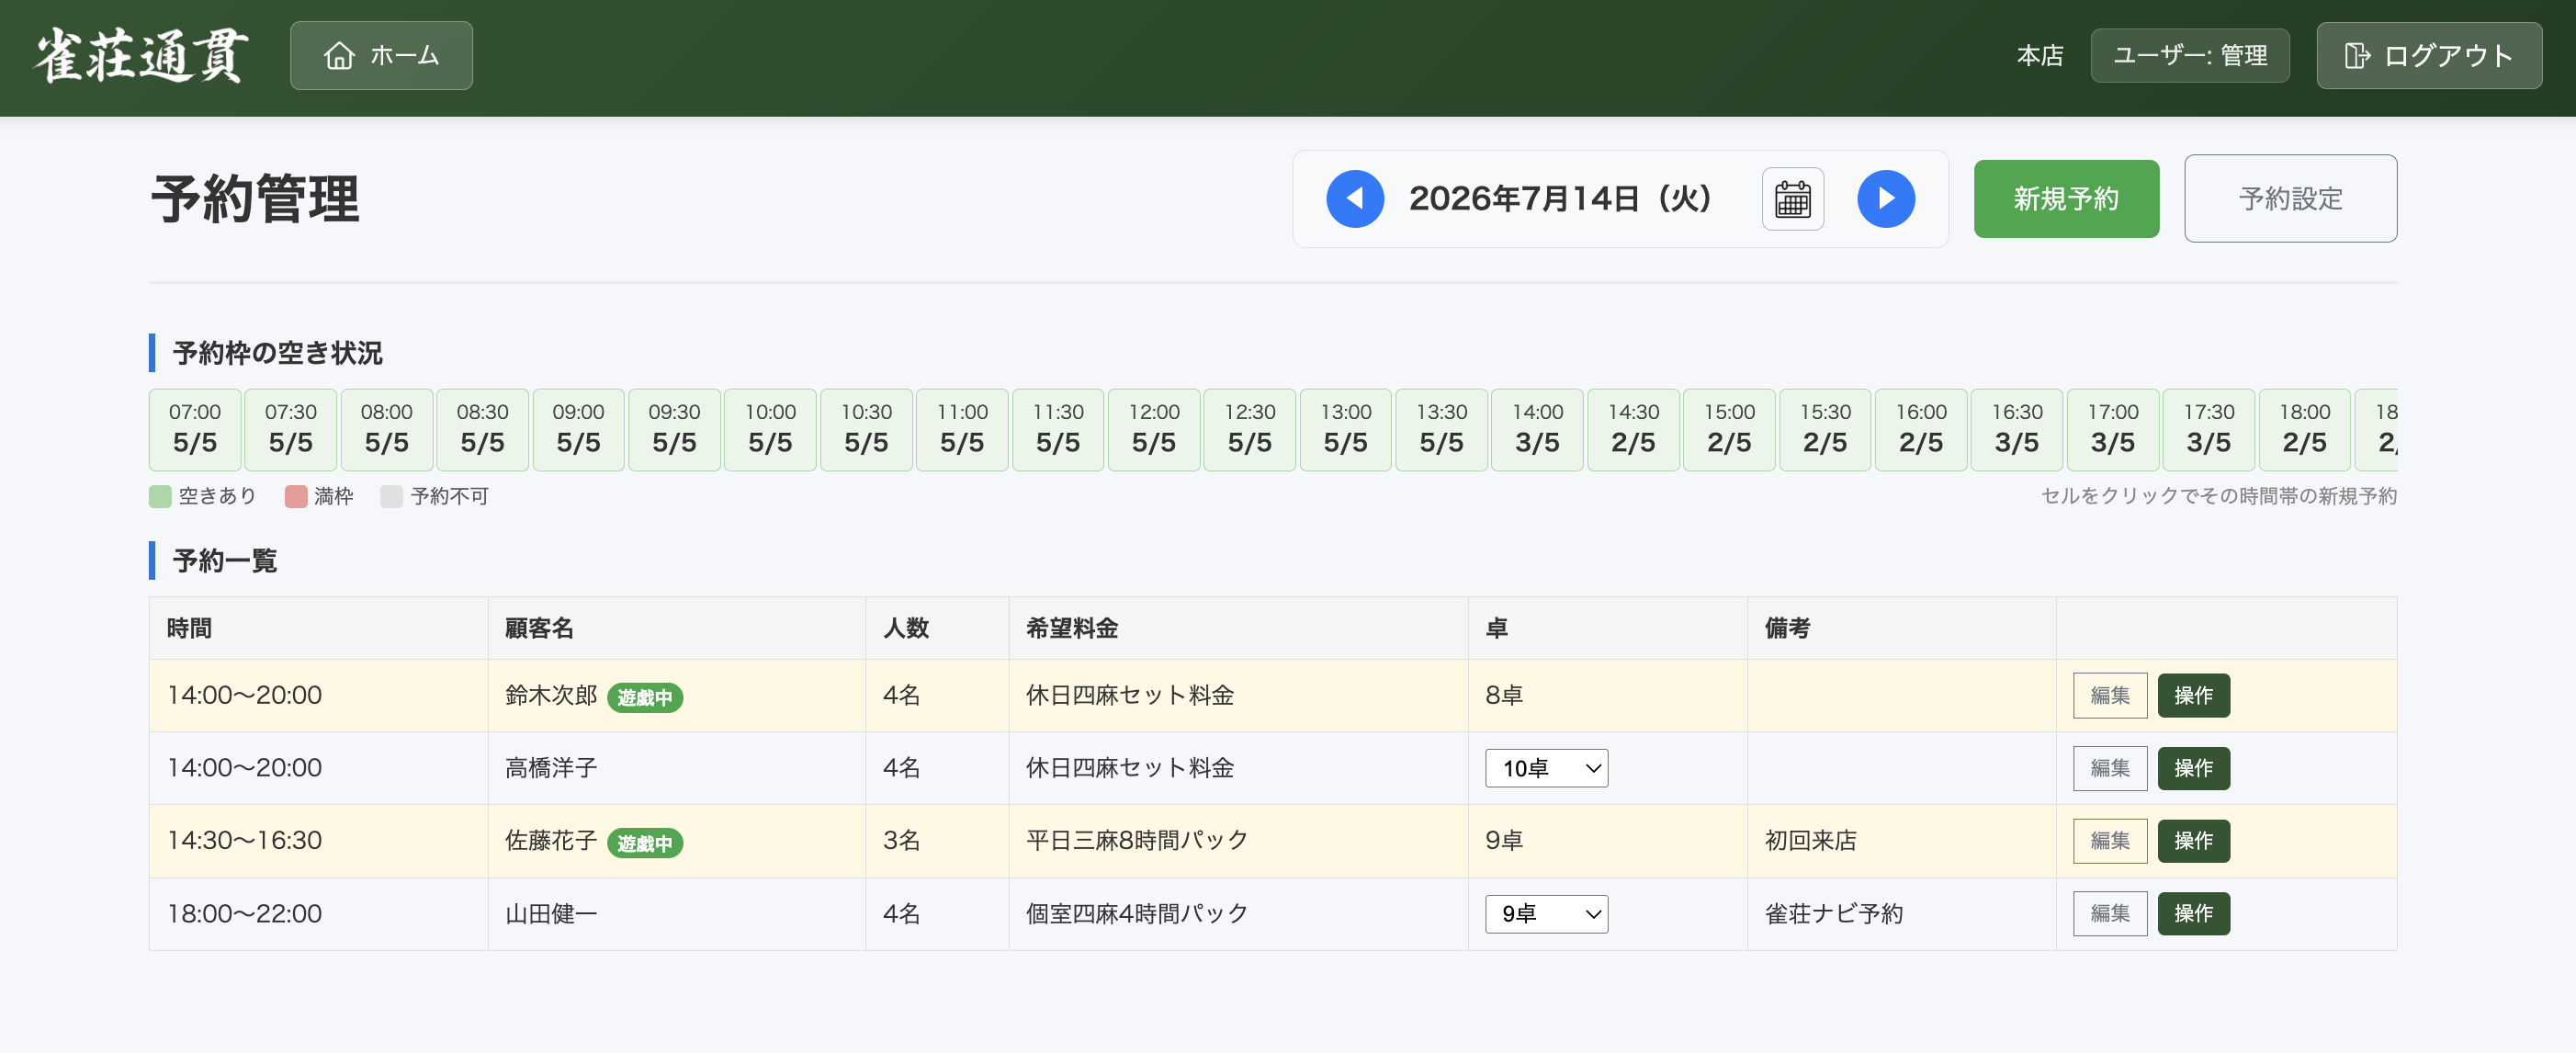This screenshot has height=1053, width=2576.
Task: Click the 満枠 legend swatch
Action: pyautogui.click(x=296, y=497)
